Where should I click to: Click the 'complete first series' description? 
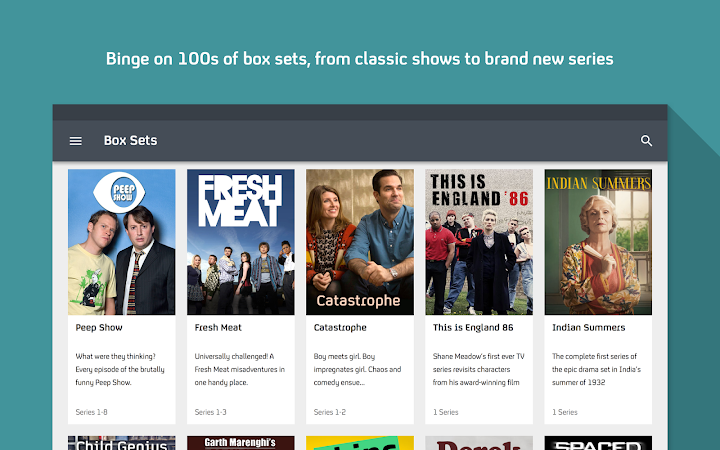[x=596, y=369]
